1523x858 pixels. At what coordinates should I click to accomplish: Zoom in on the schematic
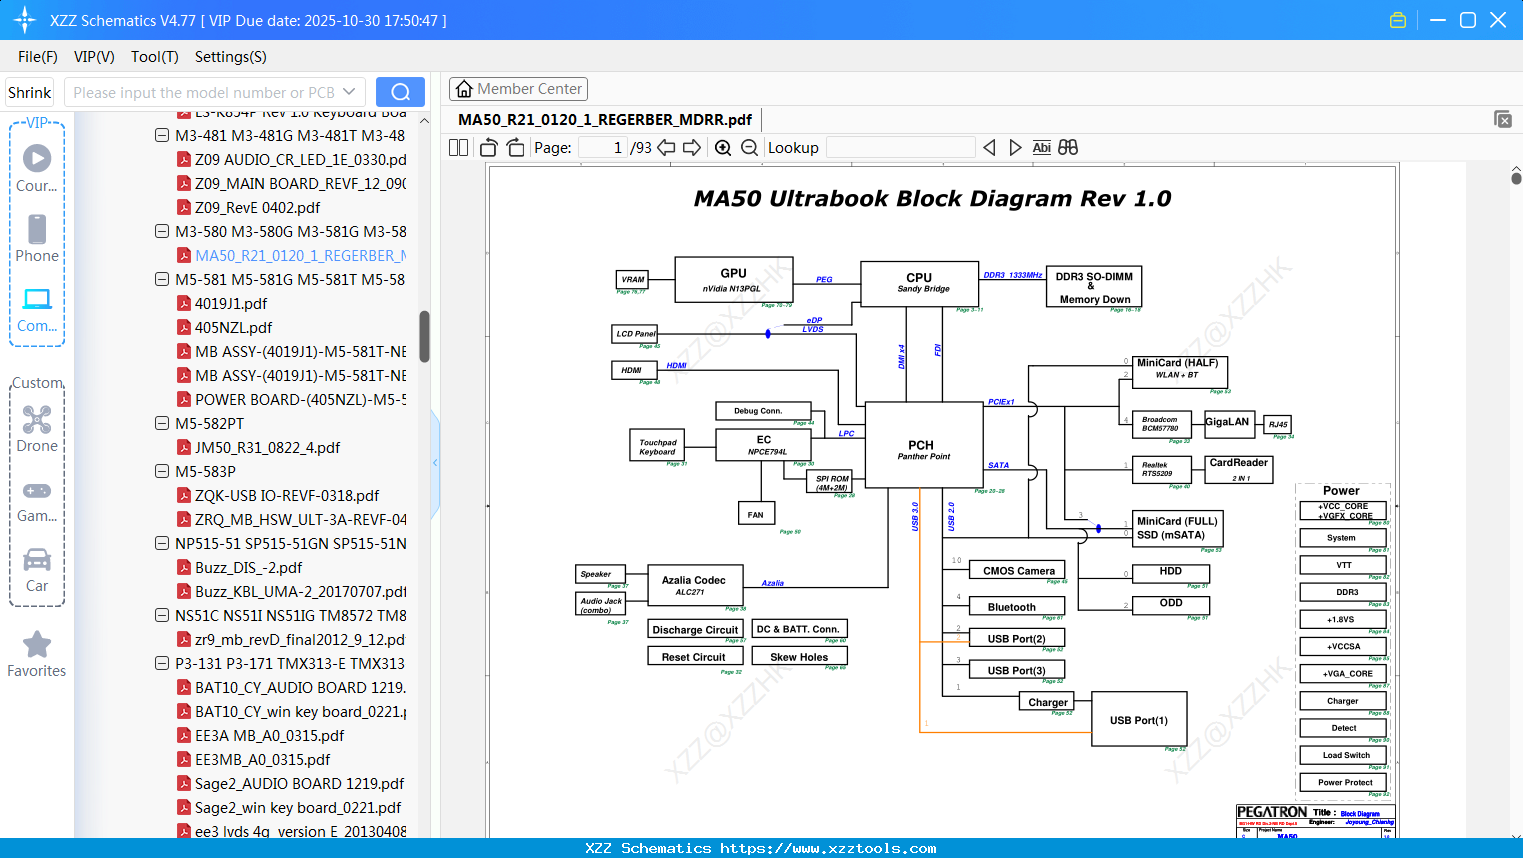[723, 148]
